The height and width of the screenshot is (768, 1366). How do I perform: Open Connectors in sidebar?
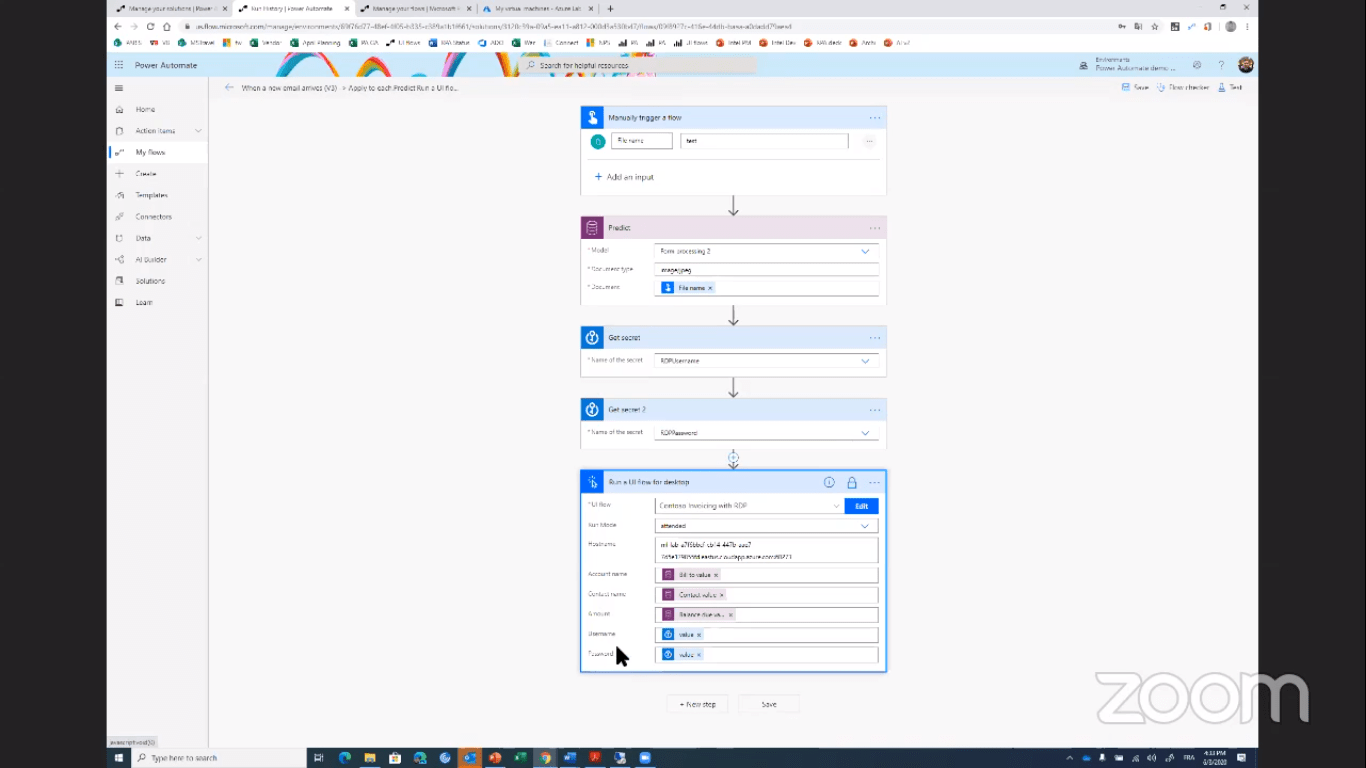pyautogui.click(x=153, y=217)
